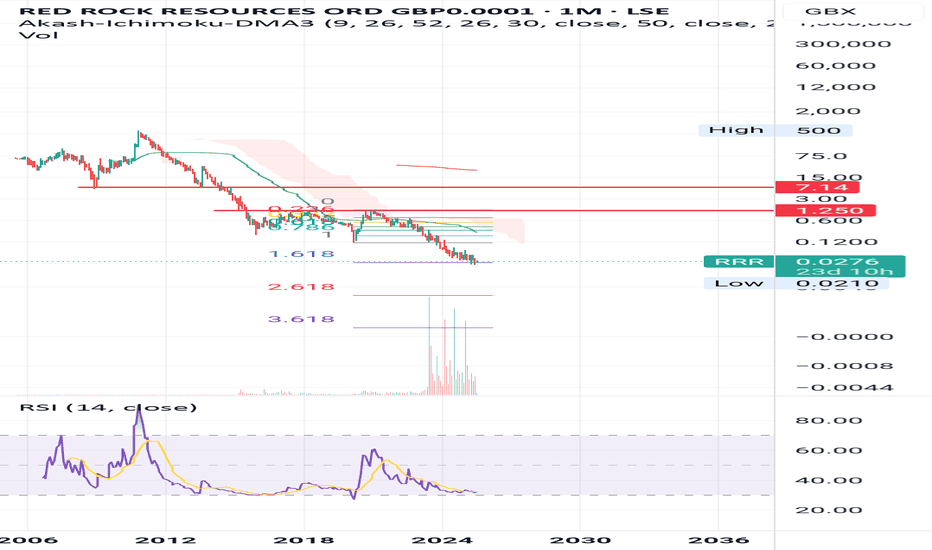Image resolution: width=932 pixels, height=550 pixels.
Task: Click the 80.00 RSI scale value
Action: pyautogui.click(x=829, y=421)
